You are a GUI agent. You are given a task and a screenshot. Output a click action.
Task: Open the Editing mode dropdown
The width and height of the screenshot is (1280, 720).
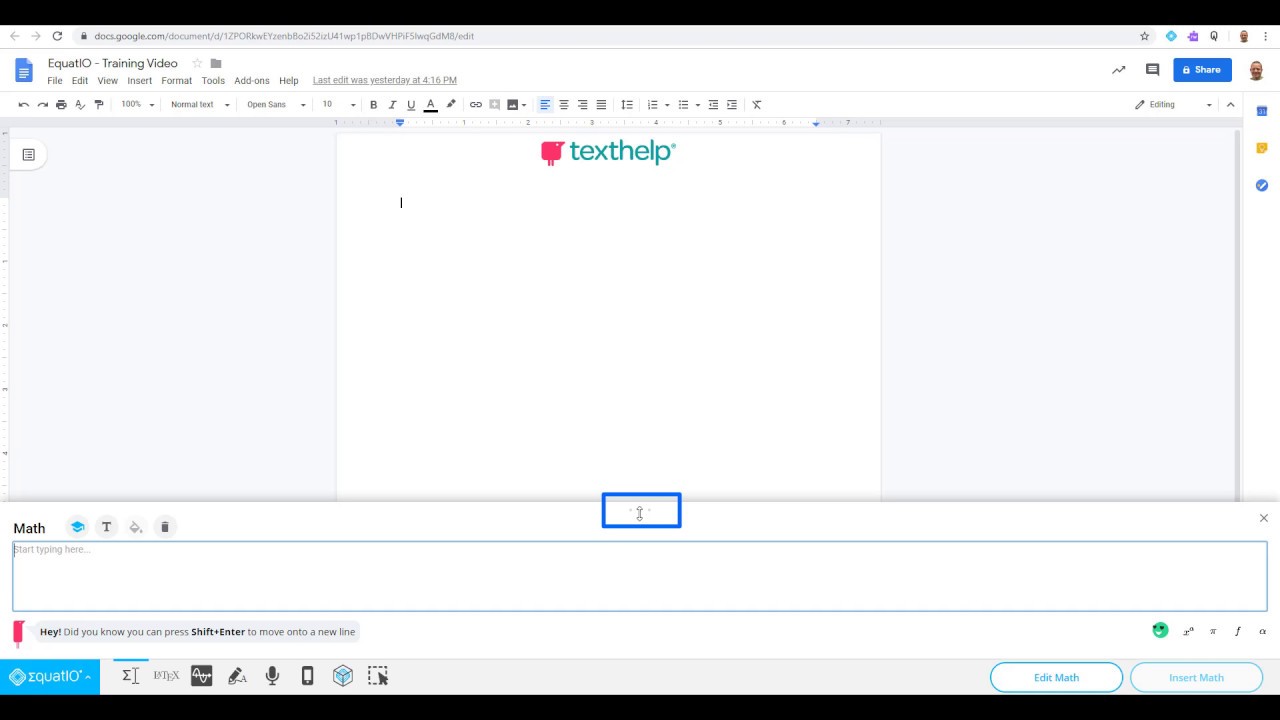(x=1173, y=104)
